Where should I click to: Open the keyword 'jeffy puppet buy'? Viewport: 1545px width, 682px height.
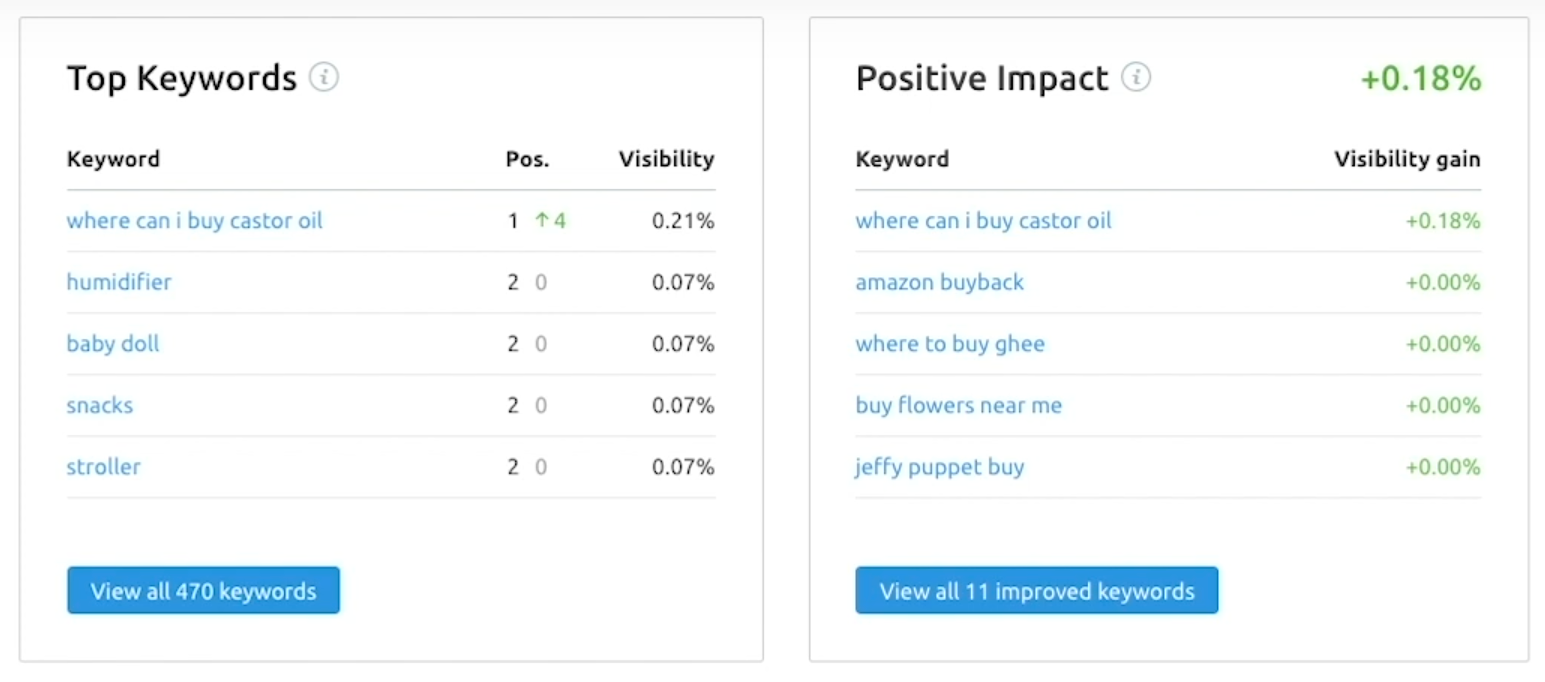[940, 466]
